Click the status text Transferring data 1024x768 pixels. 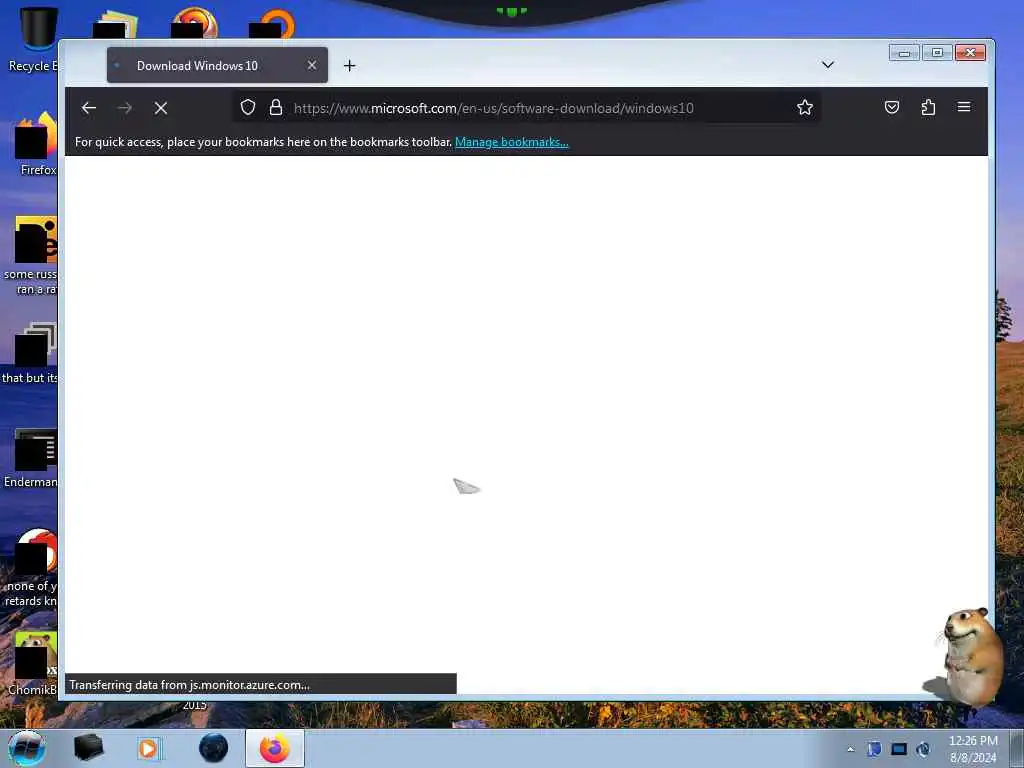click(189, 684)
